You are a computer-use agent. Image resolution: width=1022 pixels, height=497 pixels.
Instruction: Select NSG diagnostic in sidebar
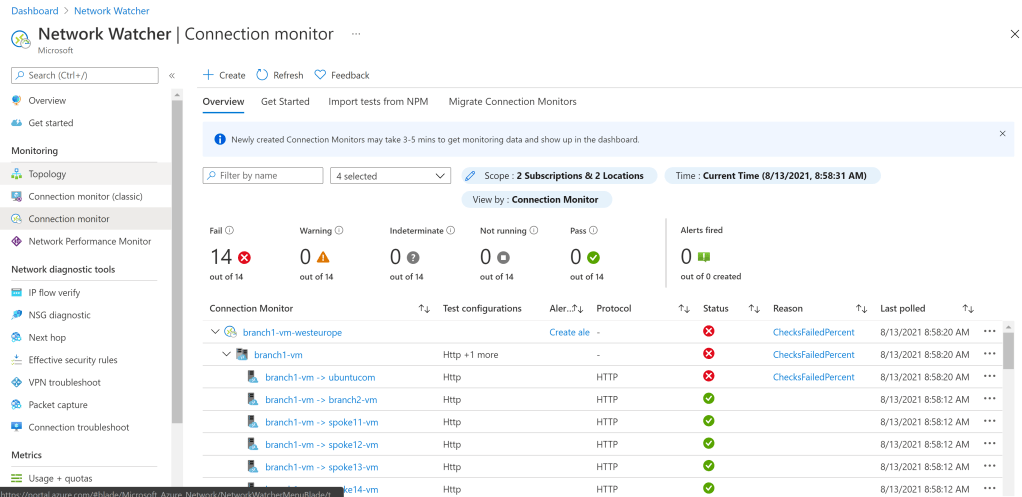pos(59,315)
